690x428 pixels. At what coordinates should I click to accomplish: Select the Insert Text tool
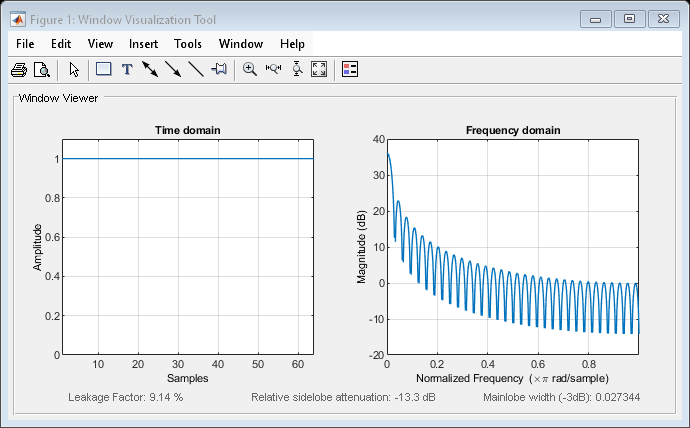pos(127,70)
